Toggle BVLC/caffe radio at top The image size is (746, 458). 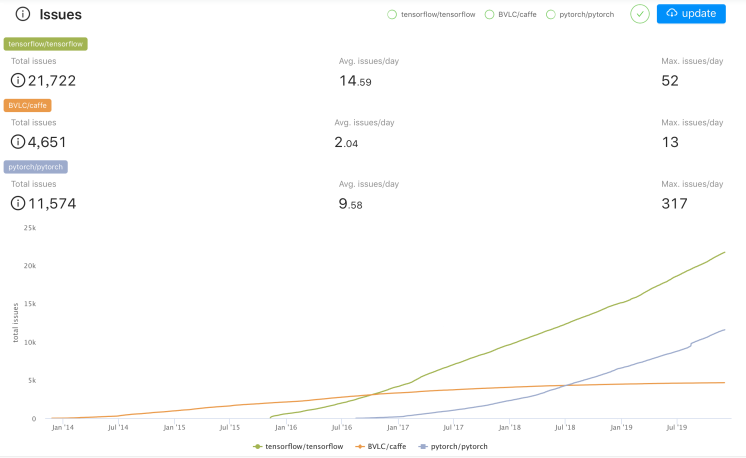(489, 15)
